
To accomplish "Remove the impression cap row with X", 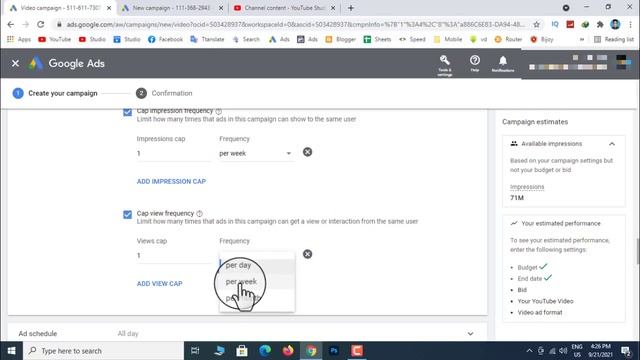I will click(307, 152).
